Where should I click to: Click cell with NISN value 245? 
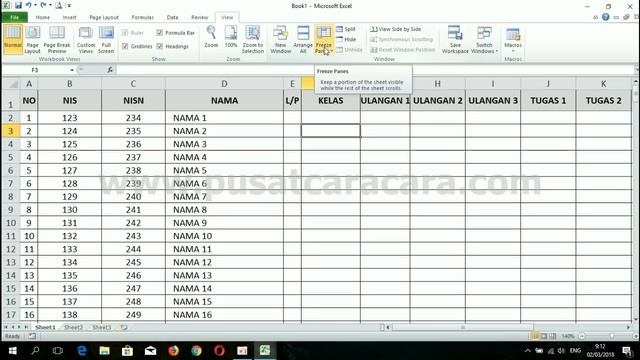click(133, 262)
